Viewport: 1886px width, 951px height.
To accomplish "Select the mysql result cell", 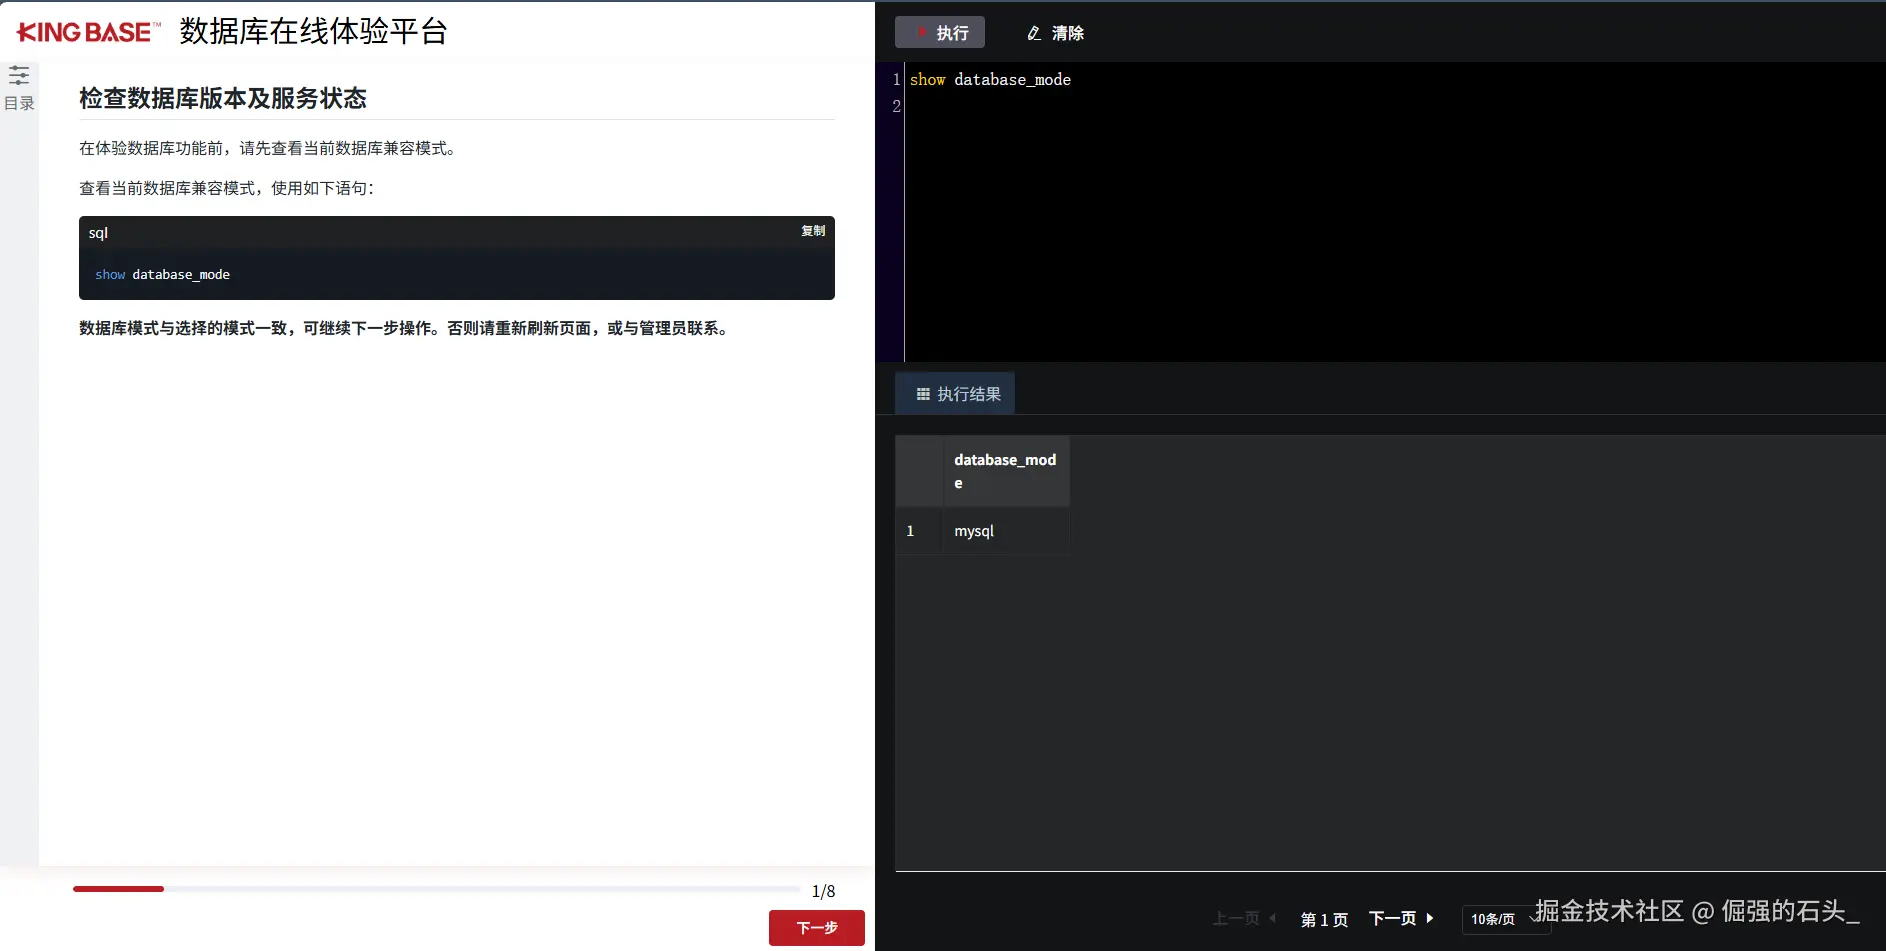I will 974,531.
